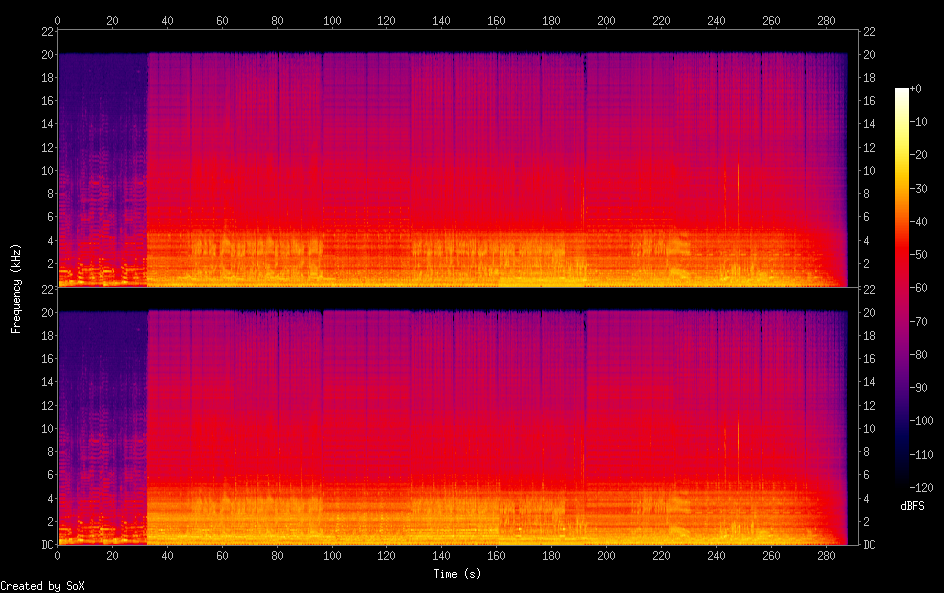This screenshot has width=944, height=593.
Task: Click the "-10" color scale label
Action: [919, 122]
